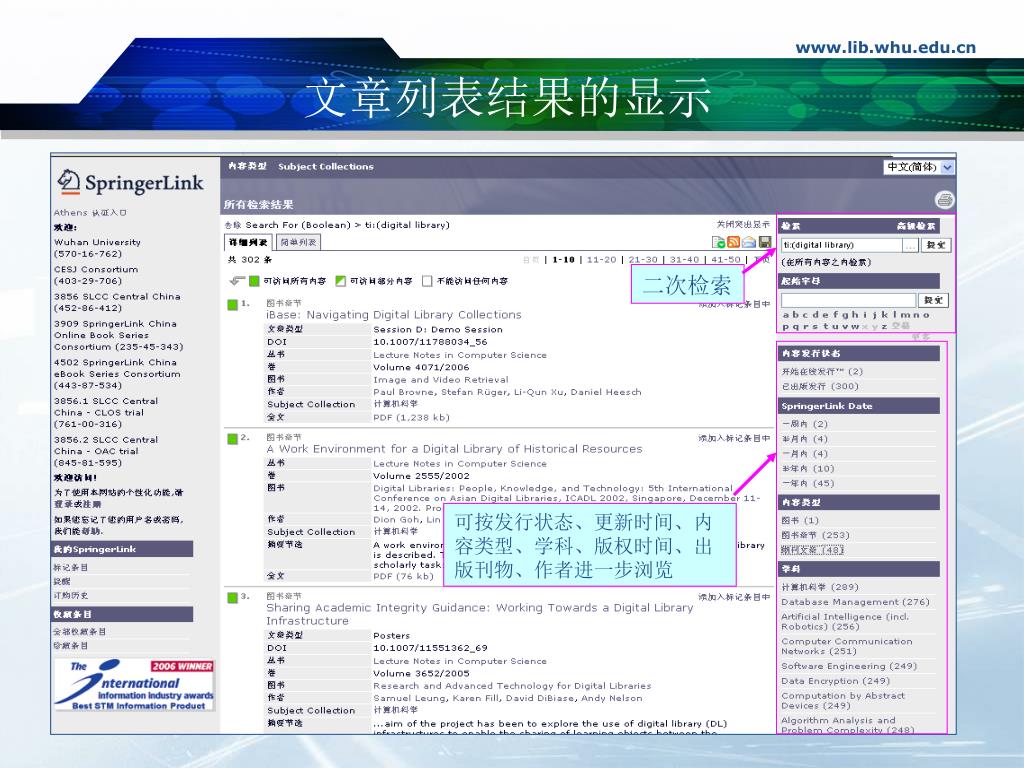Click the 高级检索 link in the search panel
The height and width of the screenshot is (768, 1024).
pos(916,226)
